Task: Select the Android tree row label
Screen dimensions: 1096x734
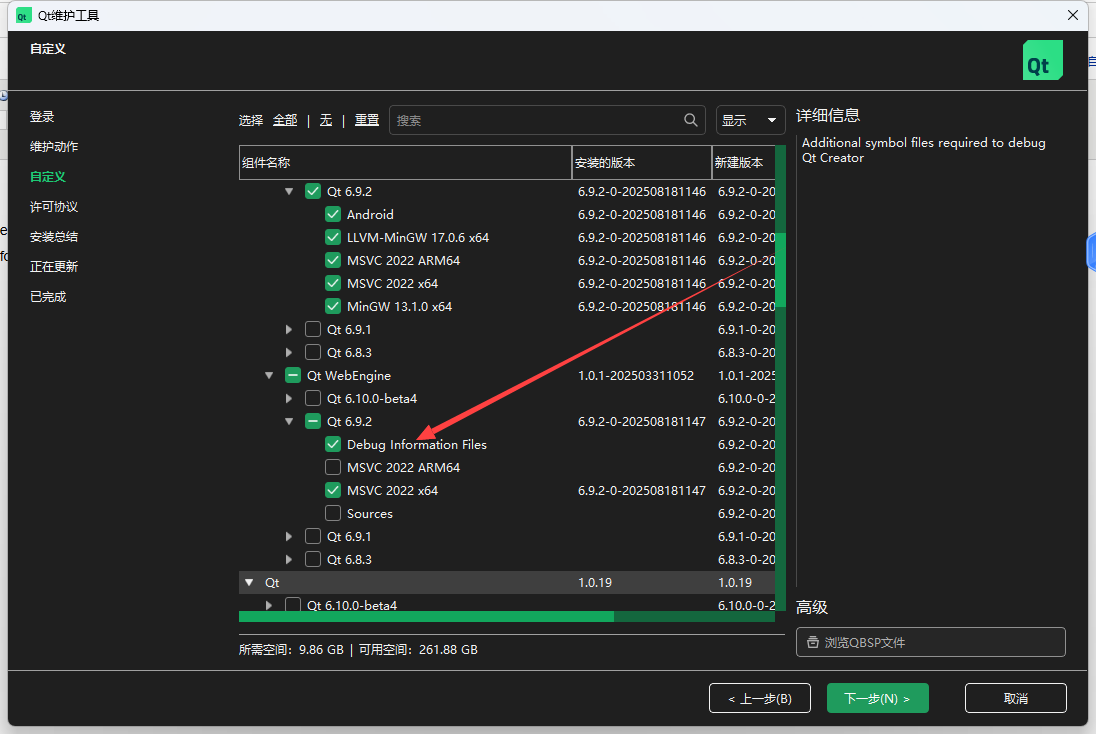Action: pyautogui.click(x=370, y=215)
